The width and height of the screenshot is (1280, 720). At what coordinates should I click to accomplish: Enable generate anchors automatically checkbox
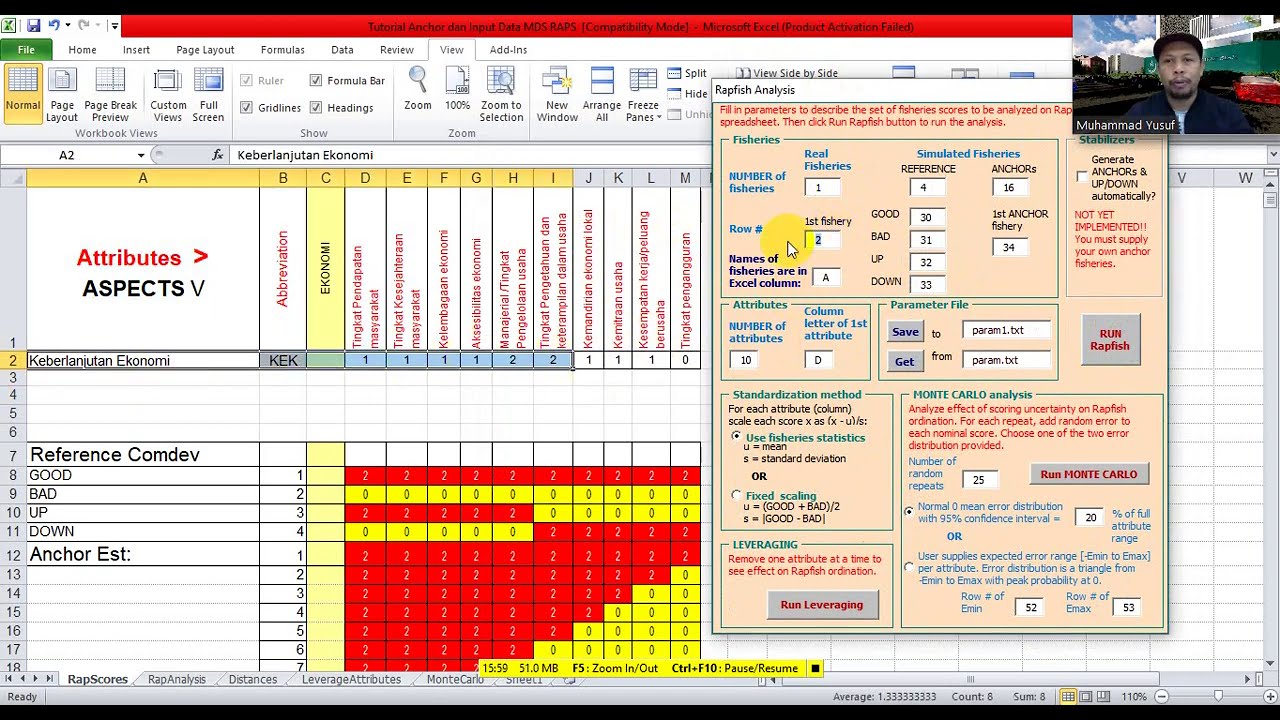pos(1082,177)
